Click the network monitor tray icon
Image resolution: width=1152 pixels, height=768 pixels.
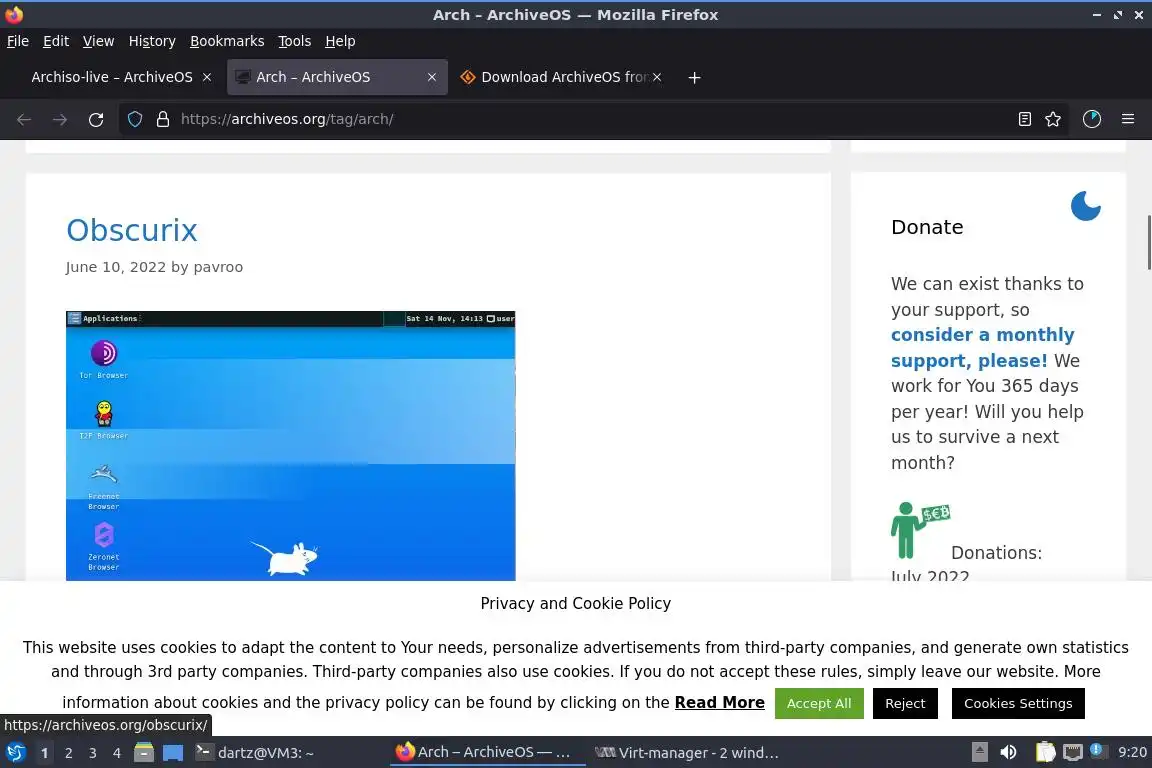1073,753
